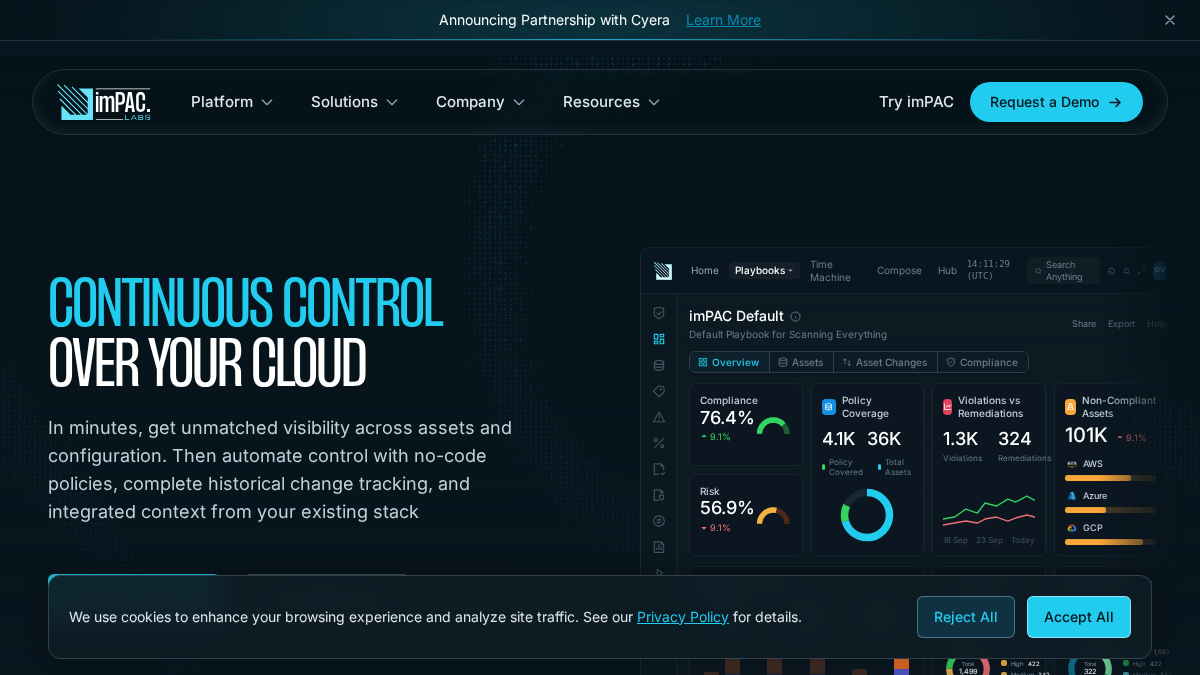Switch to the Compliance tab
Viewport: 1200px width, 675px height.
[x=982, y=362]
